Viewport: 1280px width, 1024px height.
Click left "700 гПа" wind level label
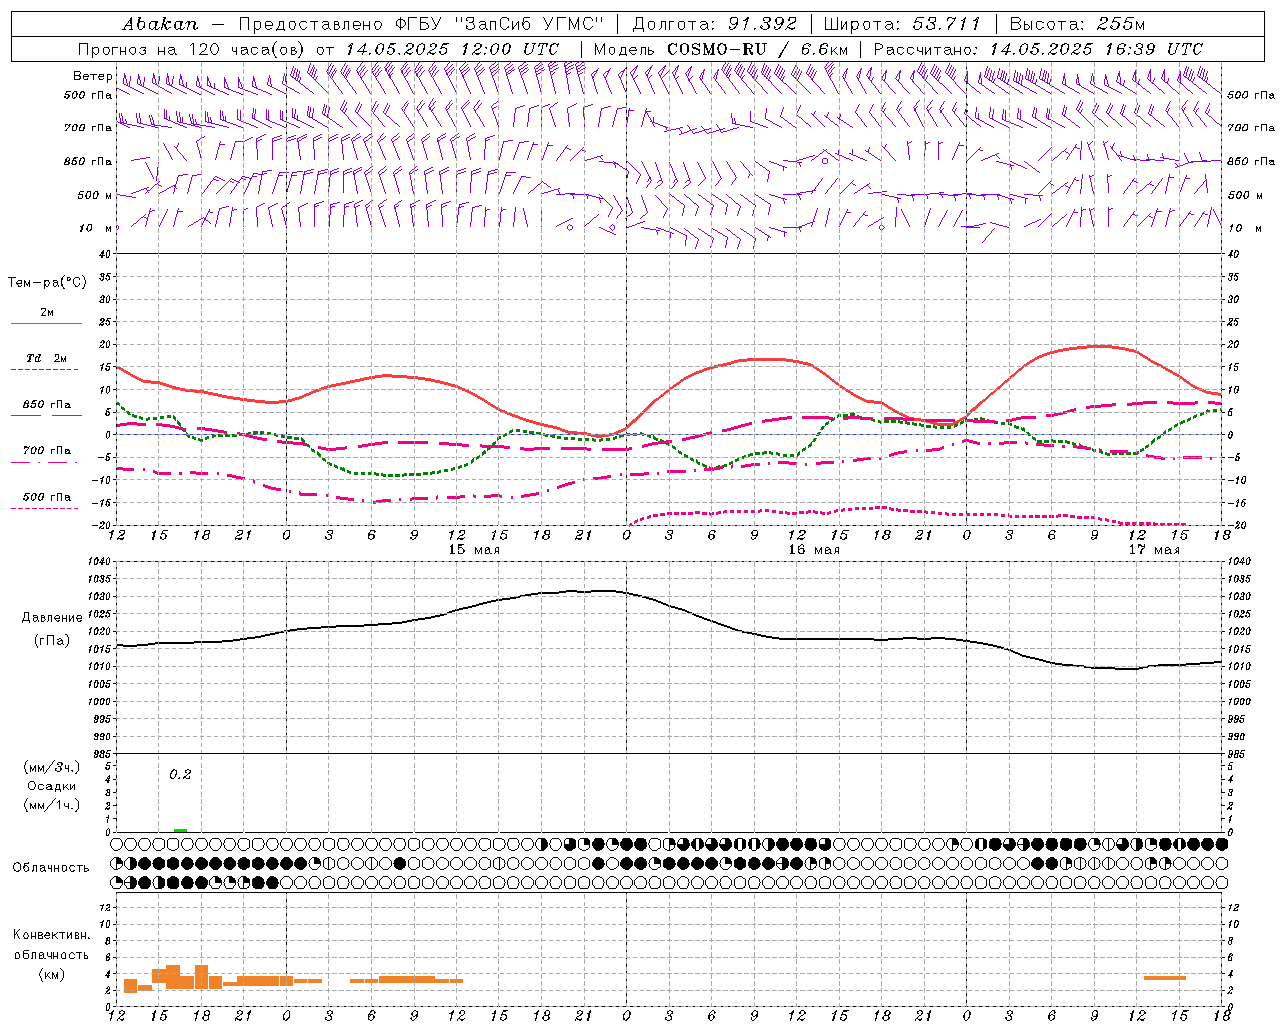point(88,128)
